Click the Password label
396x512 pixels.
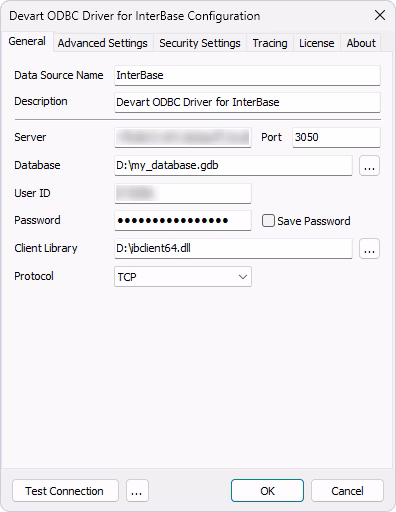(37, 220)
